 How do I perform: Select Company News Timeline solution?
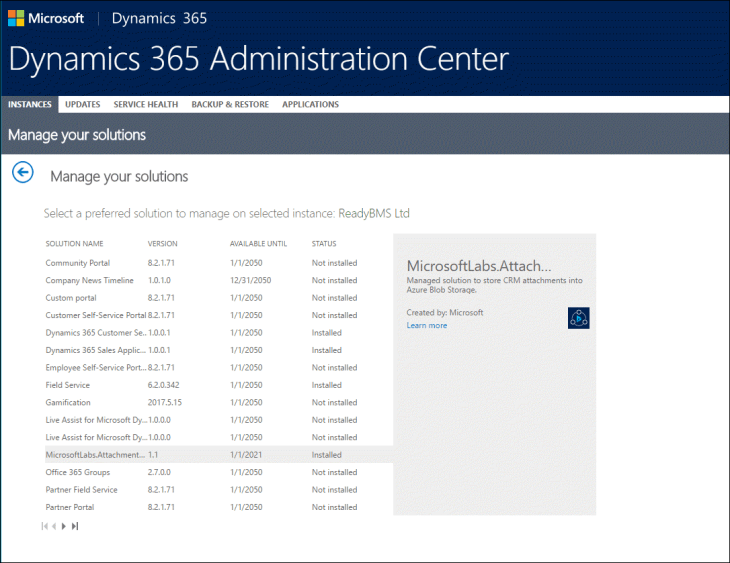219,280
